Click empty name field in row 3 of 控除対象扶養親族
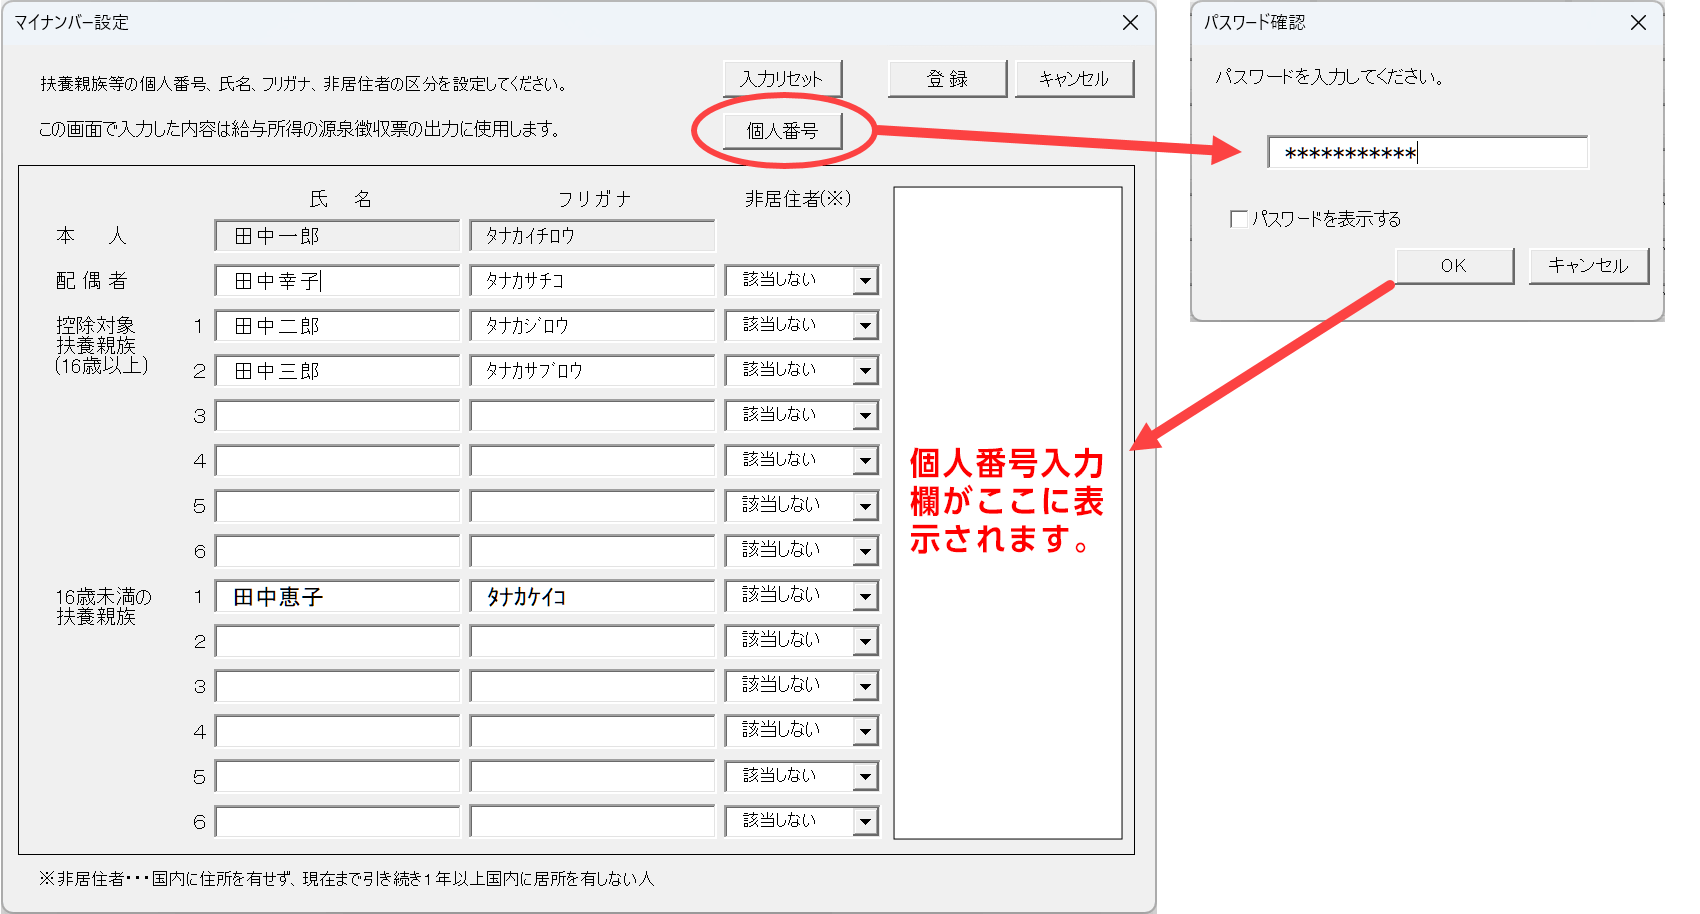This screenshot has height=914, width=1700. point(337,416)
